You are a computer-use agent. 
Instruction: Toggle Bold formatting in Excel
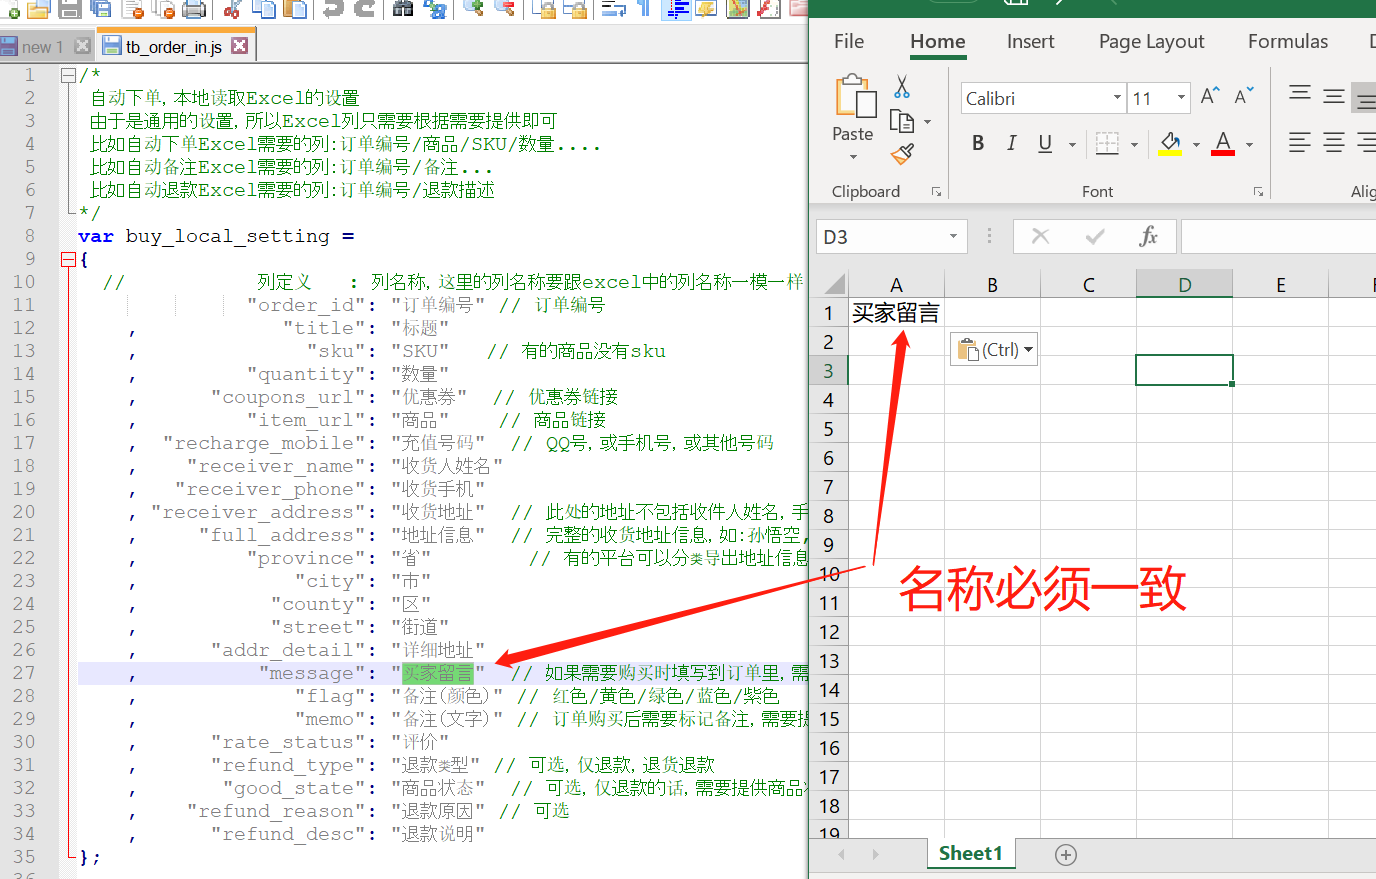click(978, 143)
